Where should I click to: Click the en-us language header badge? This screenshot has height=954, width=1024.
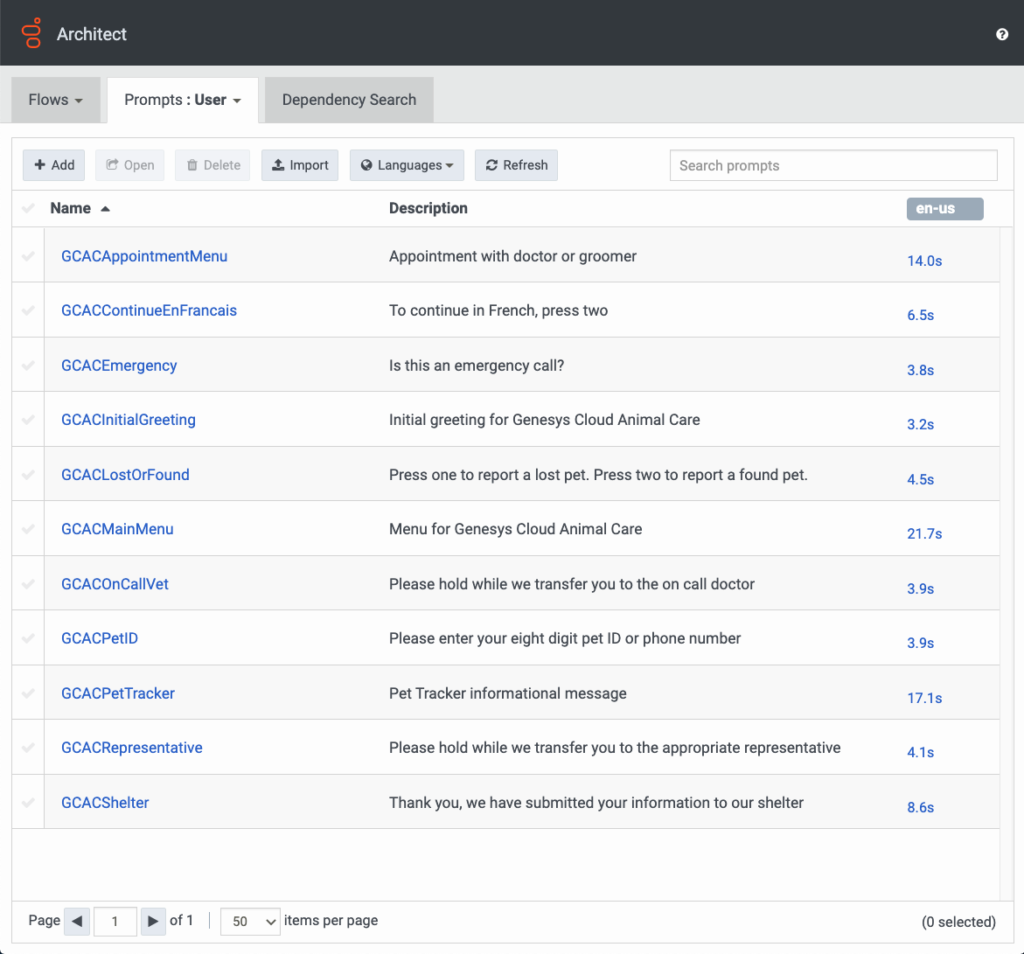(944, 209)
